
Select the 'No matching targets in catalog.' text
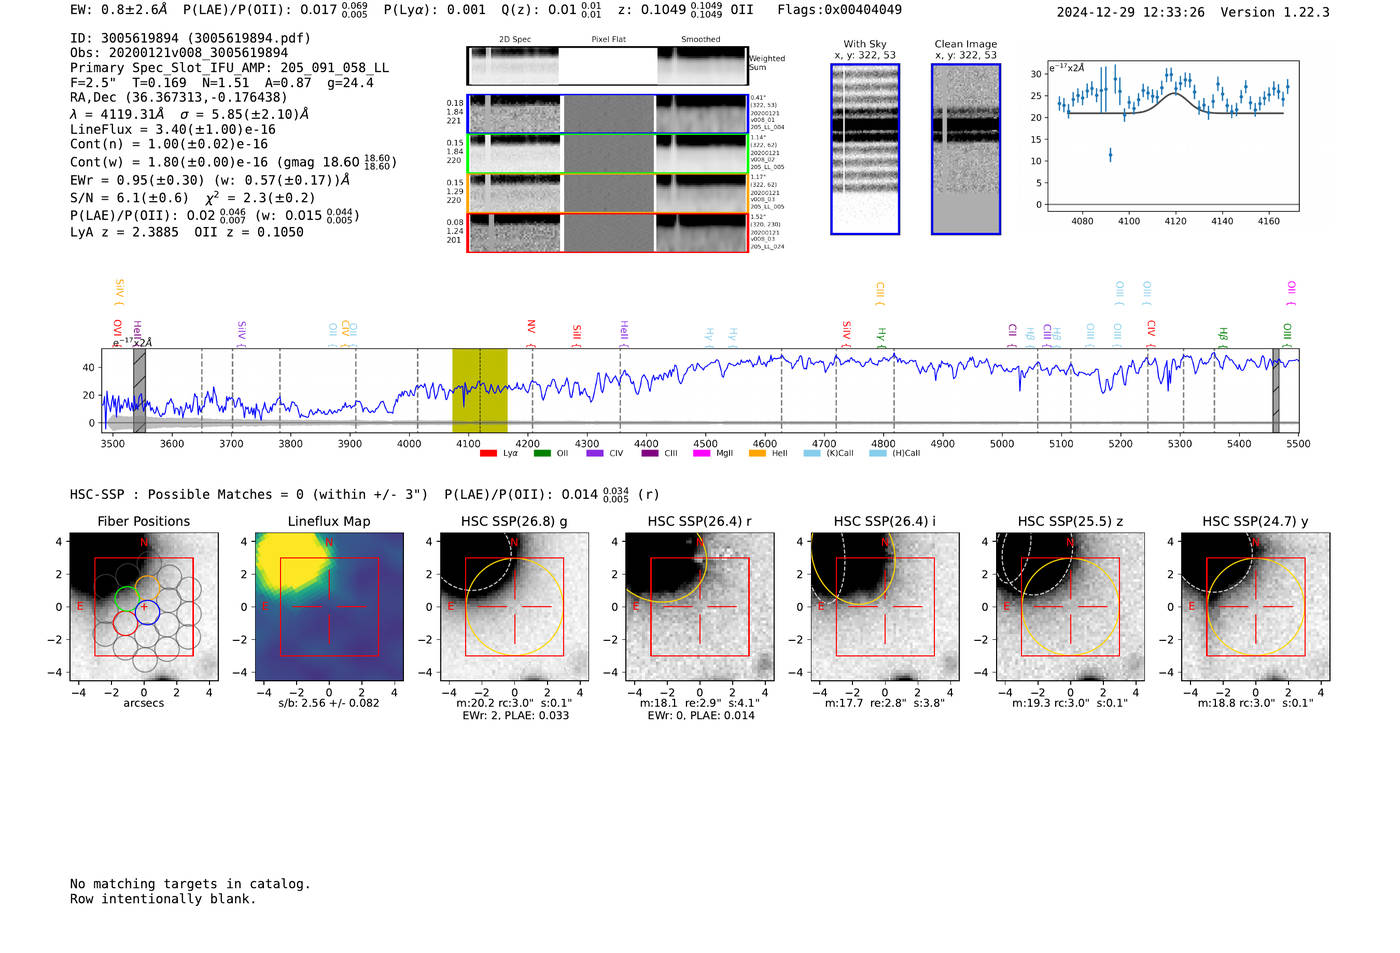point(190,884)
